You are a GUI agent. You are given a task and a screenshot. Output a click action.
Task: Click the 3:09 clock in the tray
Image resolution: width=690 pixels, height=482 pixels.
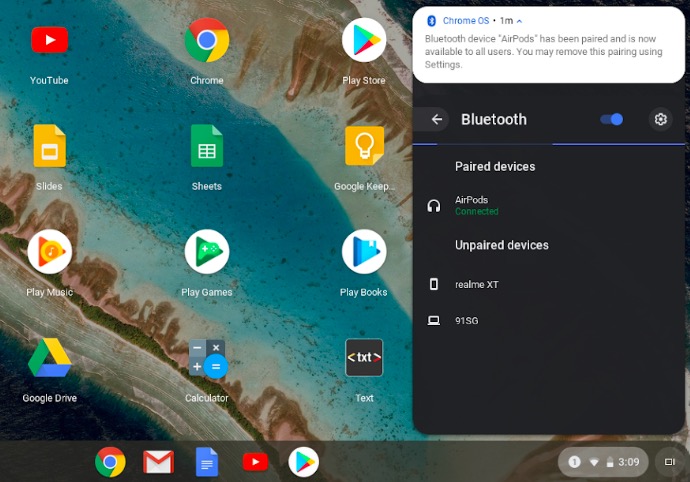tap(628, 462)
